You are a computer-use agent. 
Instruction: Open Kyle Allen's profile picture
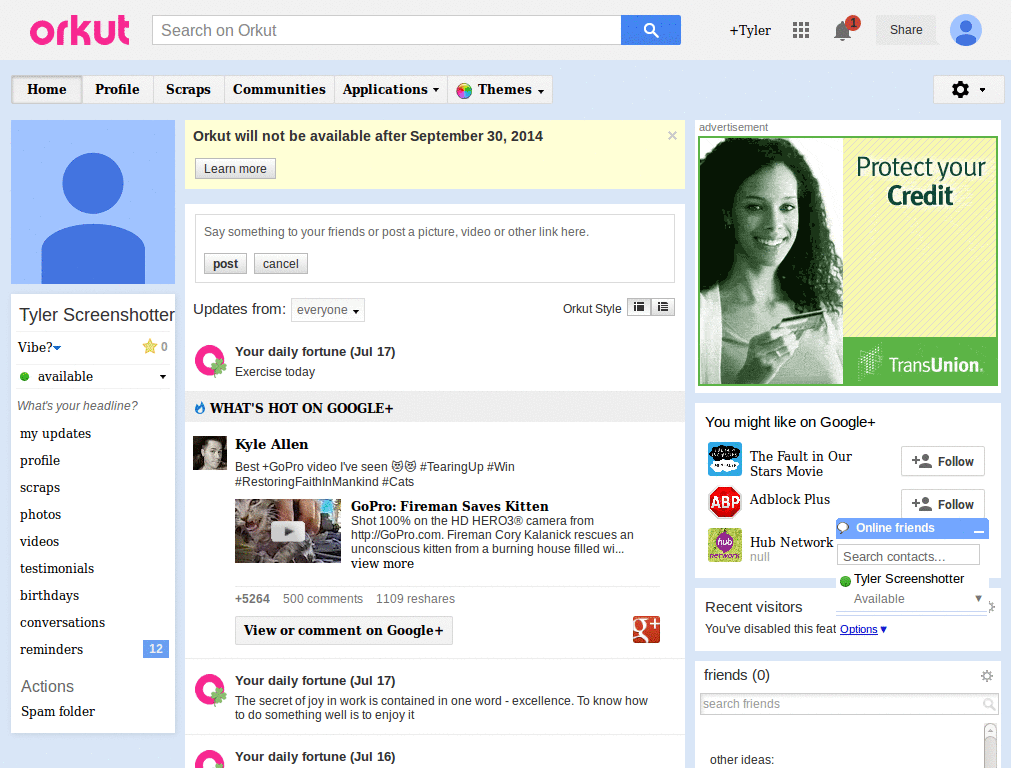coord(210,453)
